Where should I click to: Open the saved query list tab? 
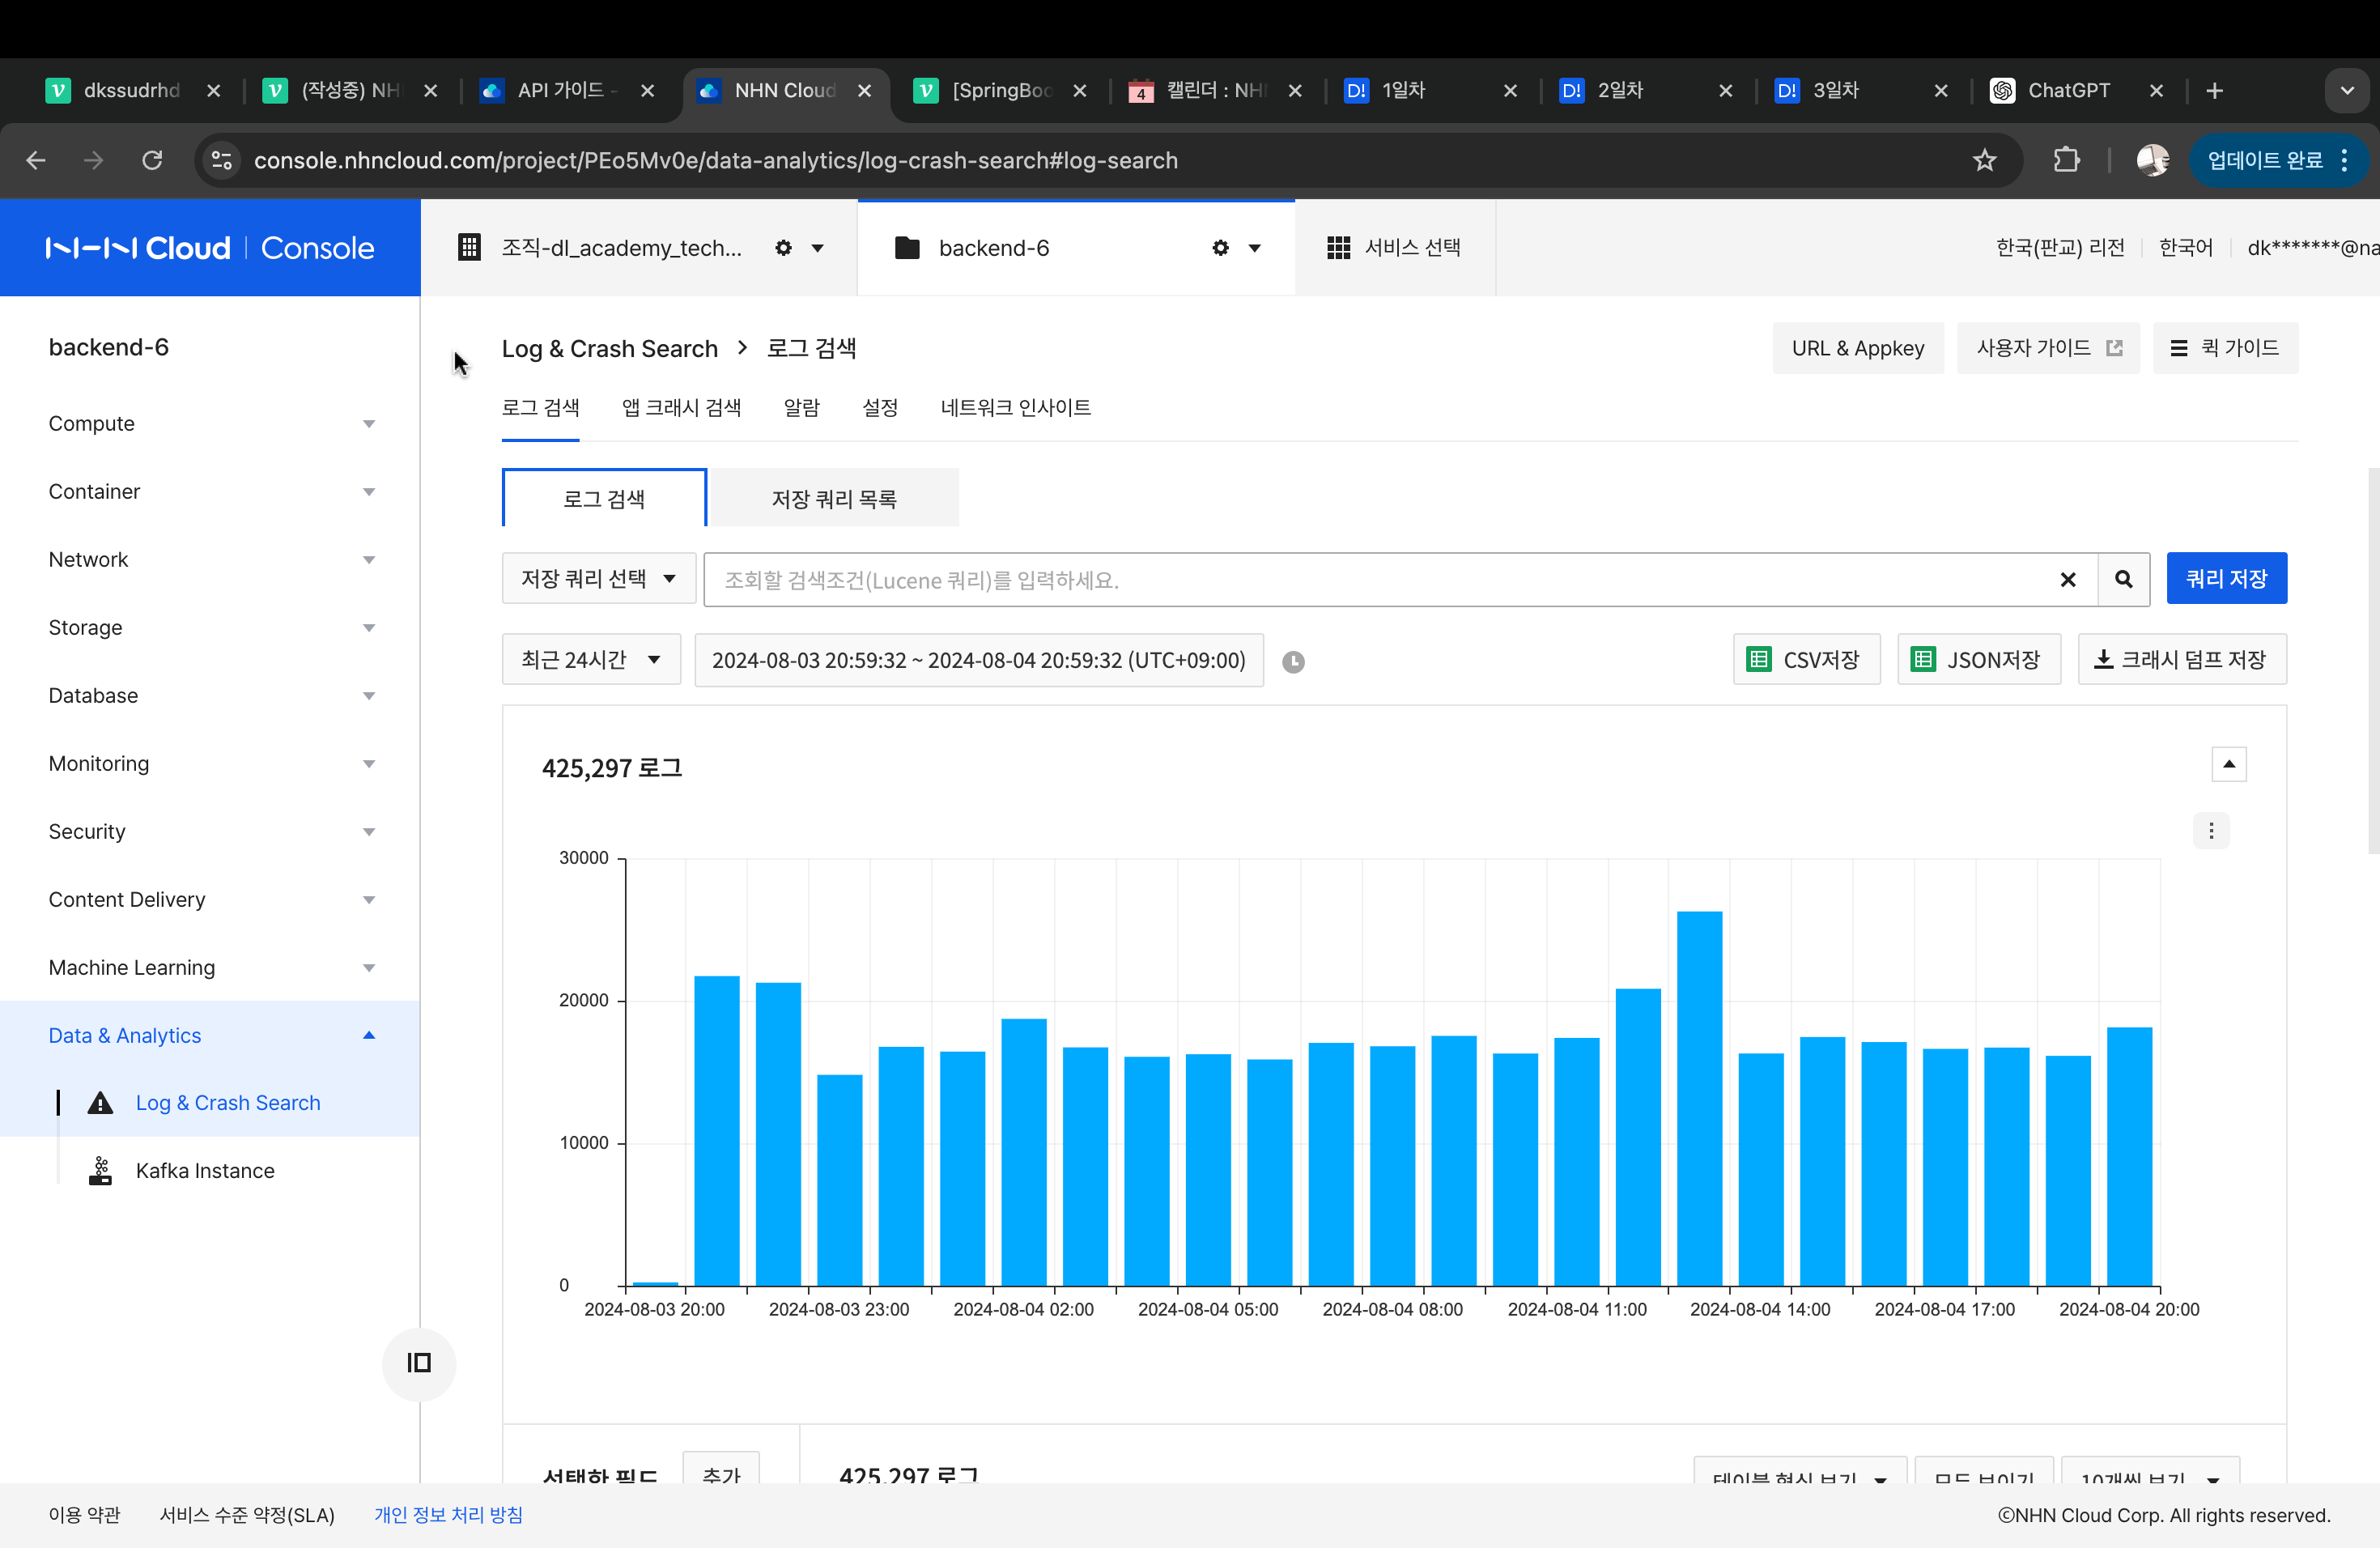coord(833,498)
